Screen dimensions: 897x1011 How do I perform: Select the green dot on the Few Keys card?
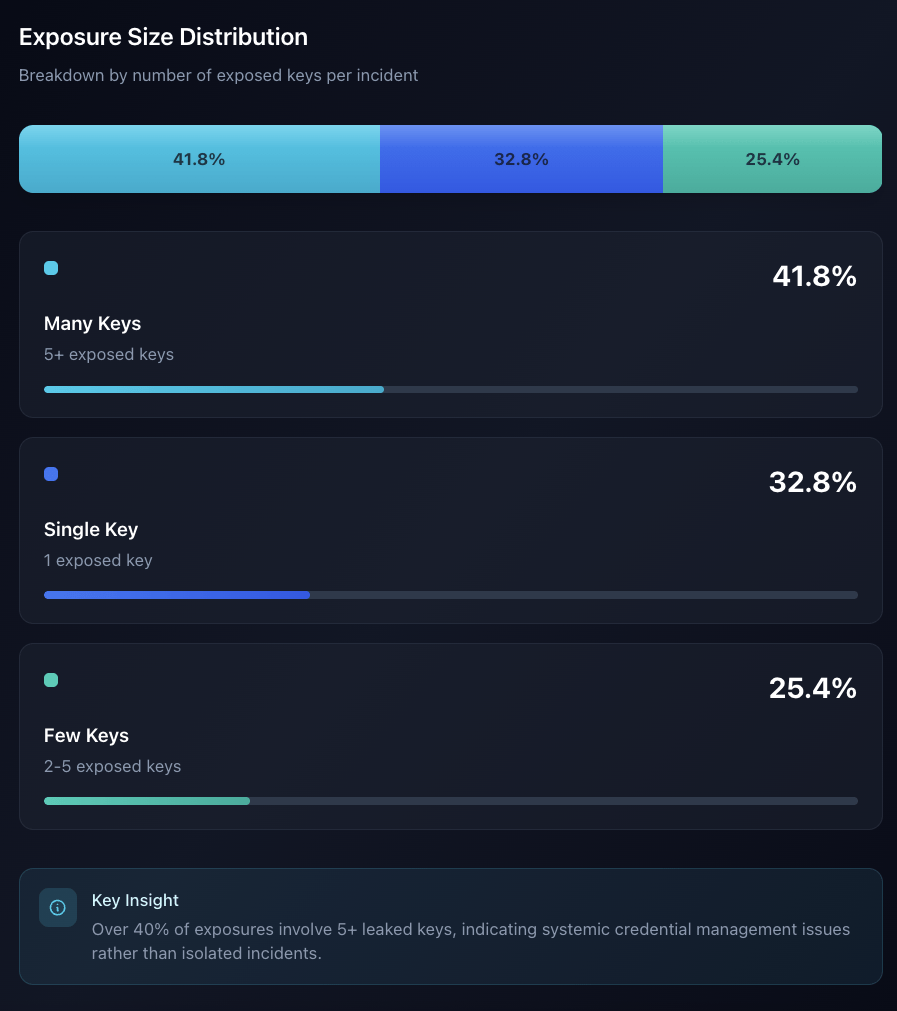pyautogui.click(x=50, y=680)
